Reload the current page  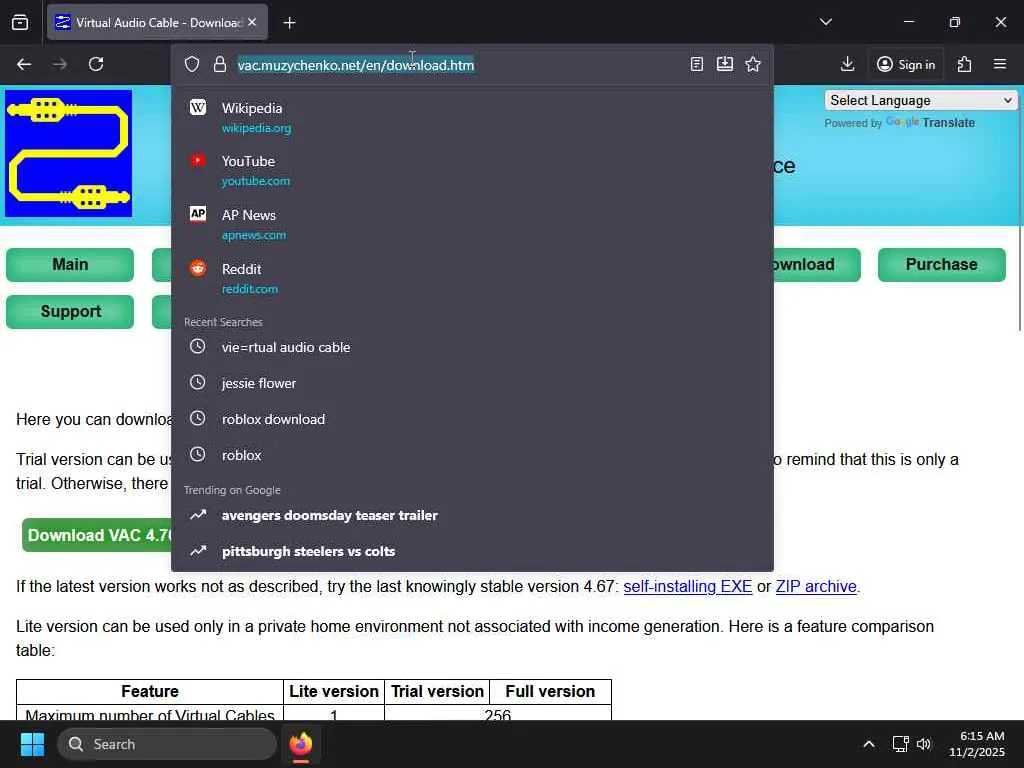[x=96, y=64]
